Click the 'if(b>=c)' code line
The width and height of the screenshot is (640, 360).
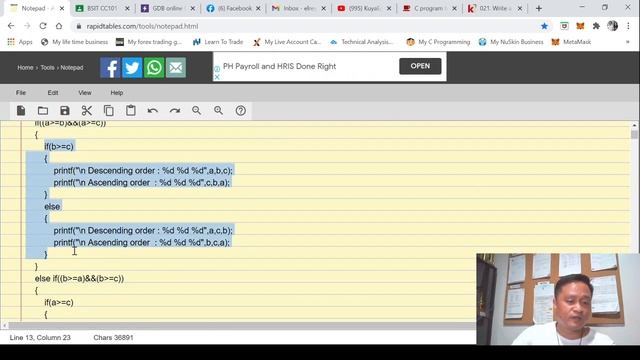(59, 147)
